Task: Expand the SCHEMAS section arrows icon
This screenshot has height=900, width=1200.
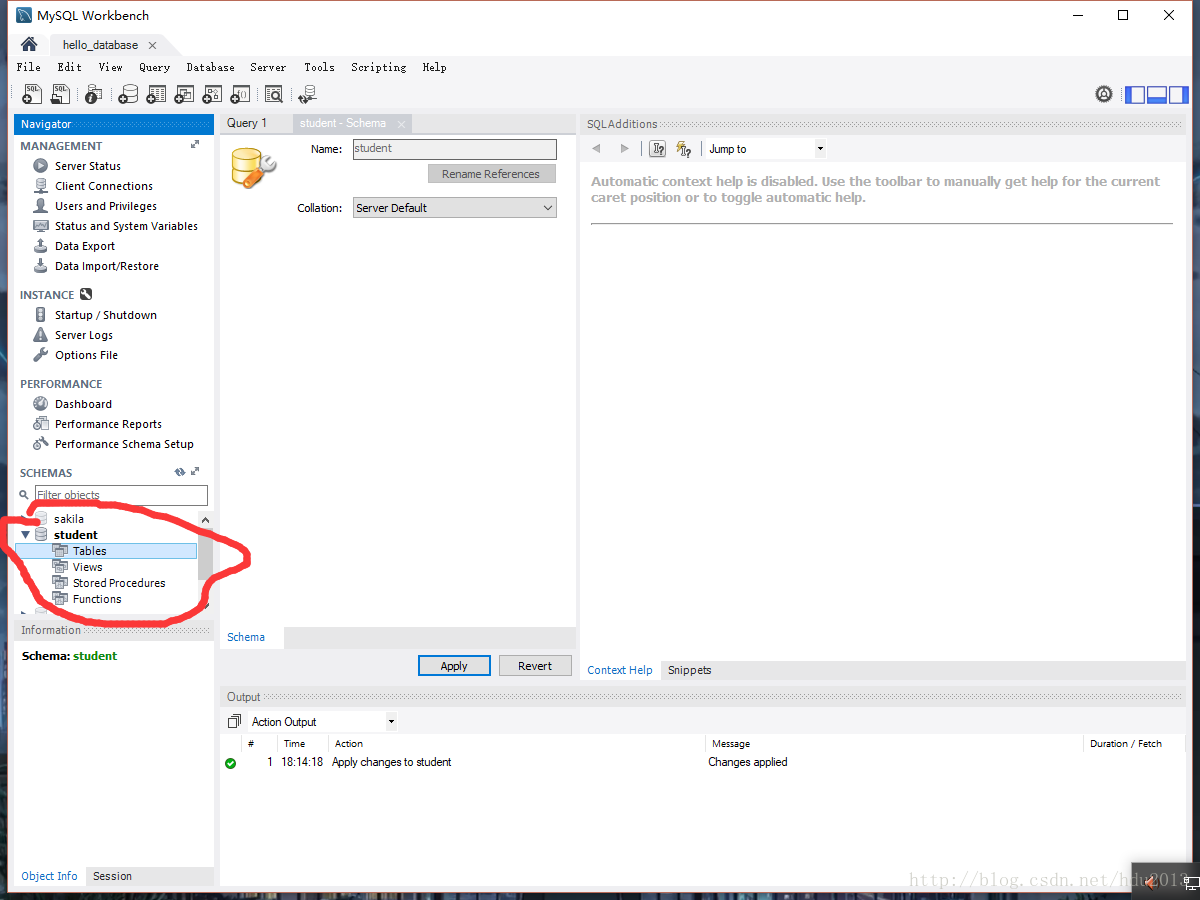Action: pyautogui.click(x=195, y=472)
